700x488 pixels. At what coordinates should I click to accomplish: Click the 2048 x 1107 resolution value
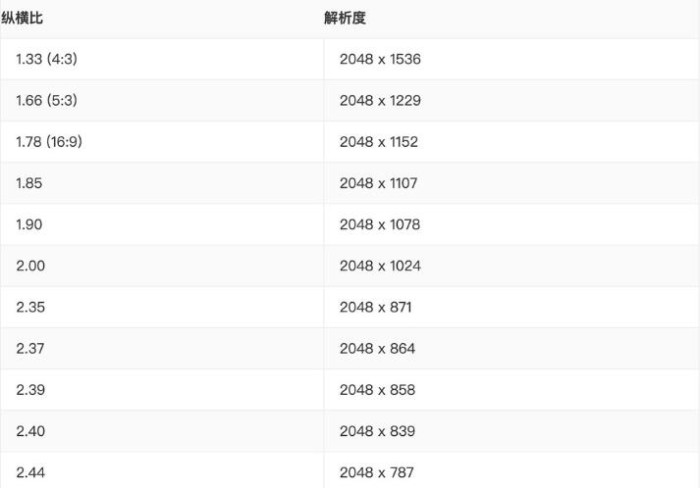(378, 183)
